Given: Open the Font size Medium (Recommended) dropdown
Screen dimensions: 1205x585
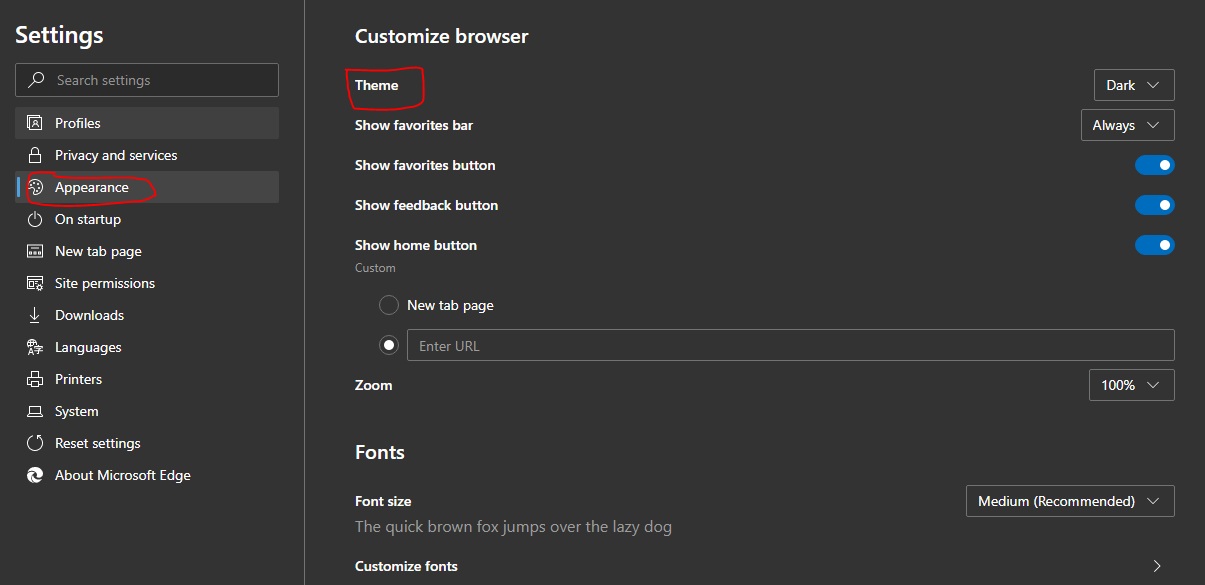Looking at the screenshot, I should click(x=1070, y=501).
